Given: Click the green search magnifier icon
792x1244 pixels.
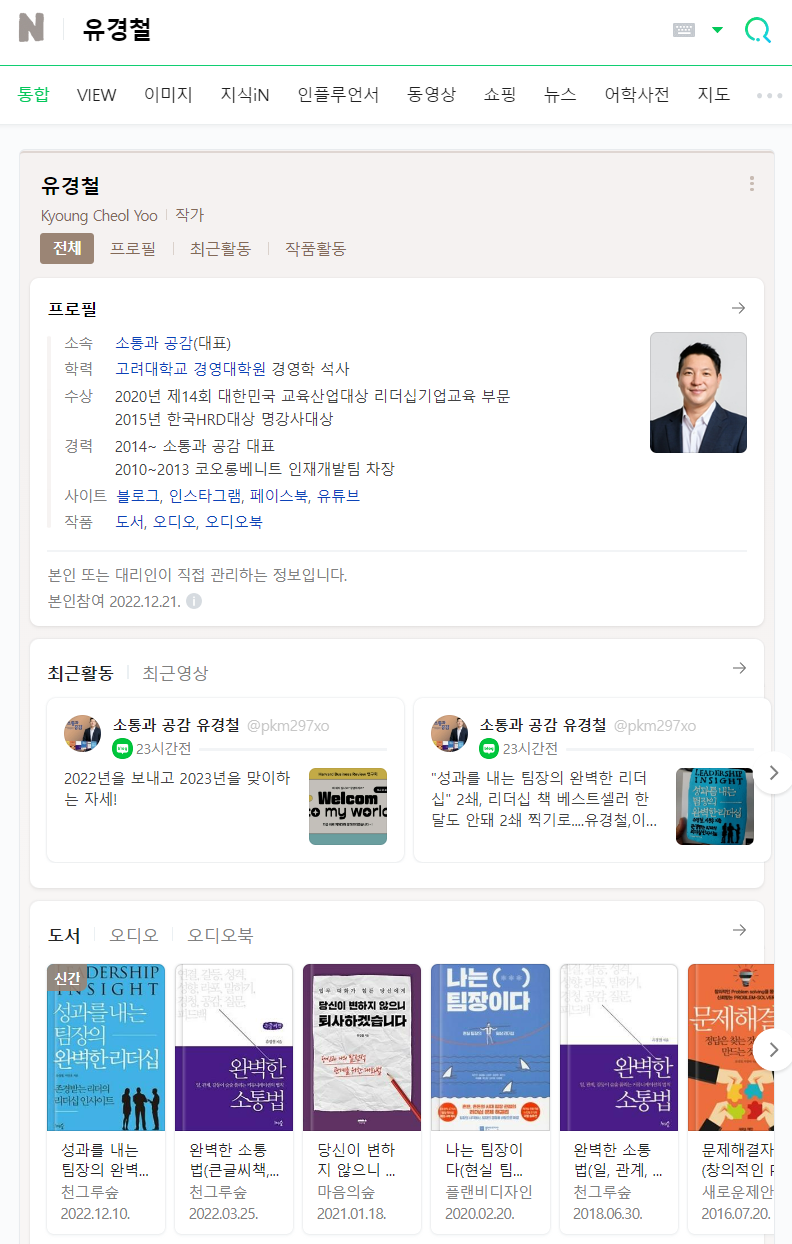Looking at the screenshot, I should 758,30.
